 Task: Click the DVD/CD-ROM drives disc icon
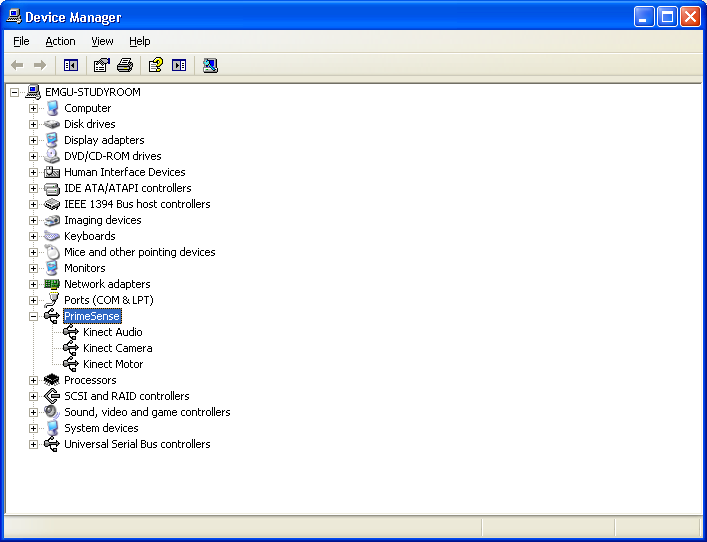[52, 156]
